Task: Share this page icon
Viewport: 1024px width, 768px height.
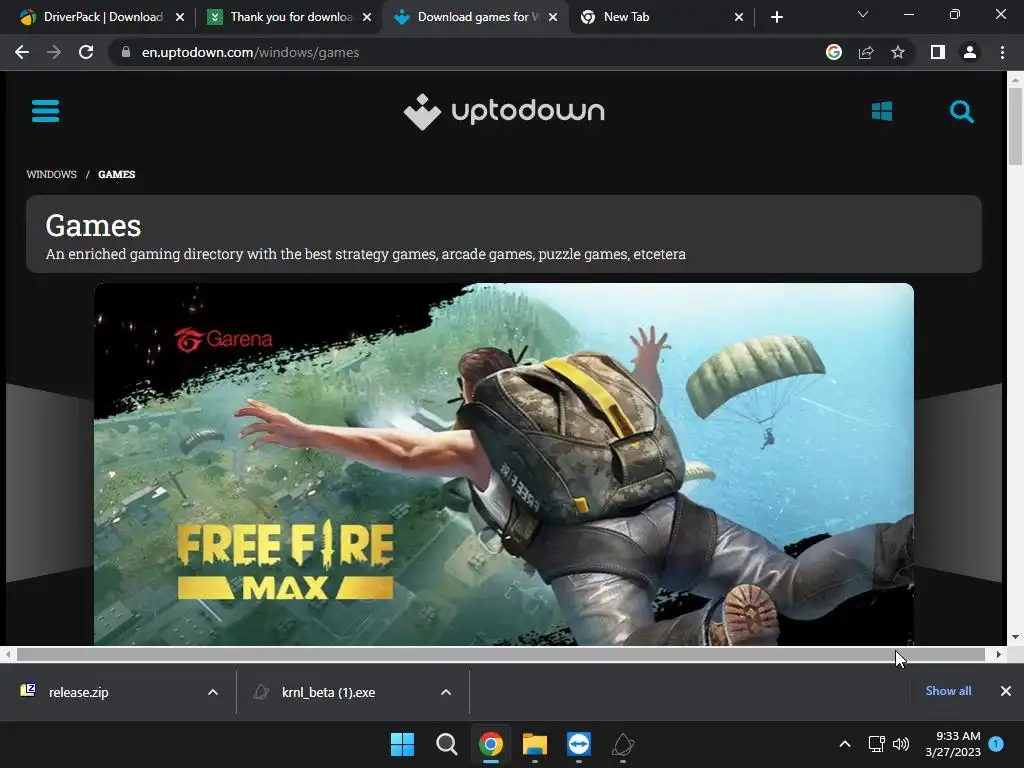Action: (866, 52)
